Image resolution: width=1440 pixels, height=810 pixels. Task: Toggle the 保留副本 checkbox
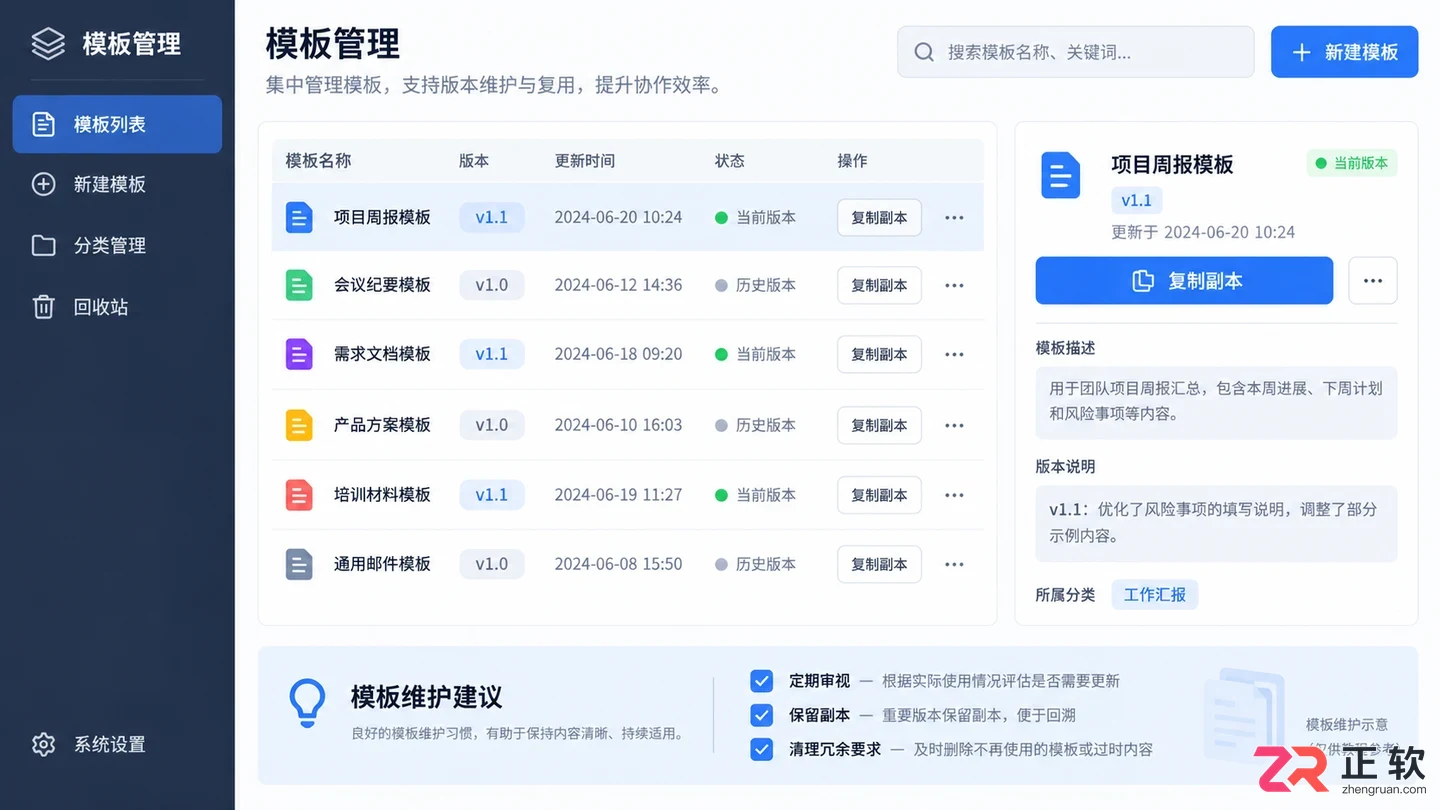click(762, 715)
